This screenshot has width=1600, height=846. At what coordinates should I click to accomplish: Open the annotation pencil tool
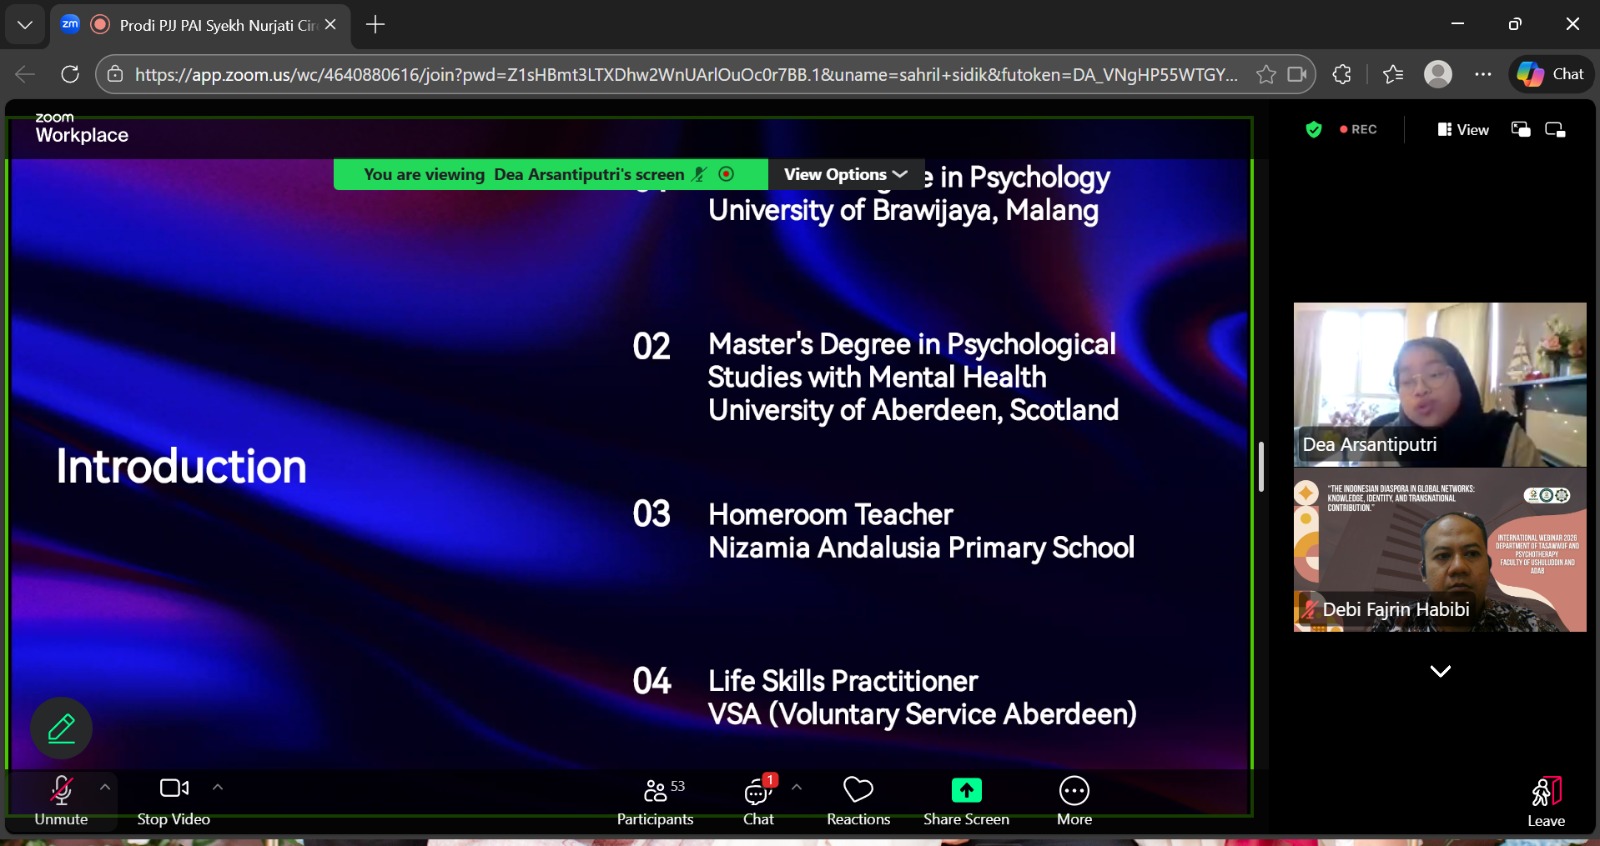click(x=61, y=728)
